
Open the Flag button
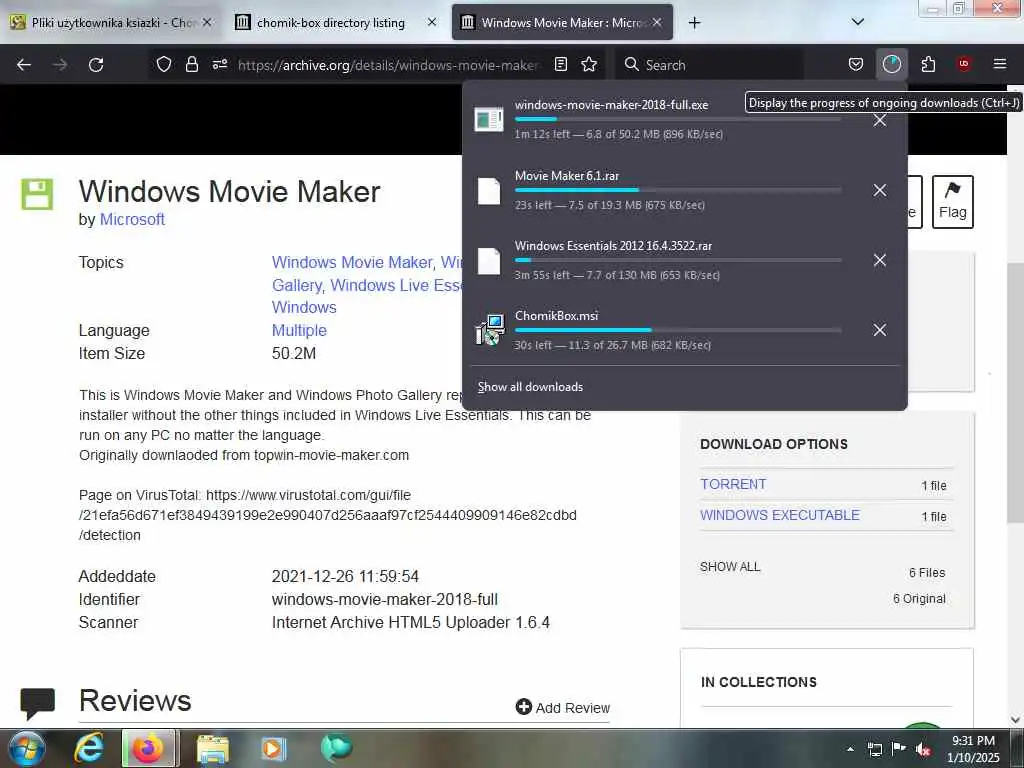pos(952,202)
